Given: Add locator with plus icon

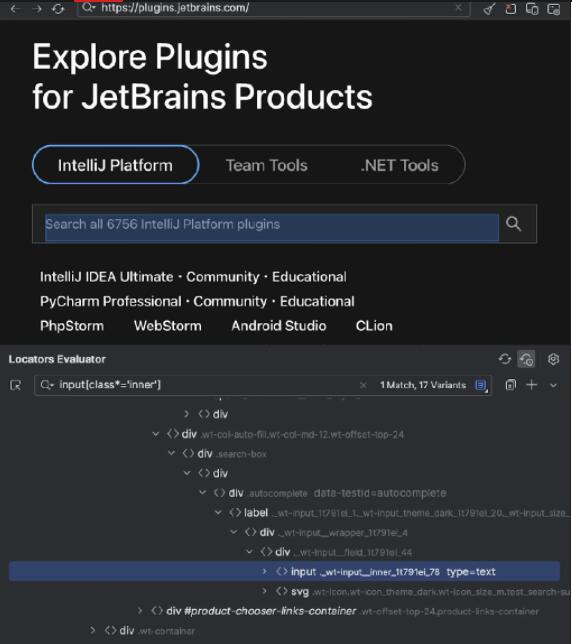Looking at the screenshot, I should (532, 385).
